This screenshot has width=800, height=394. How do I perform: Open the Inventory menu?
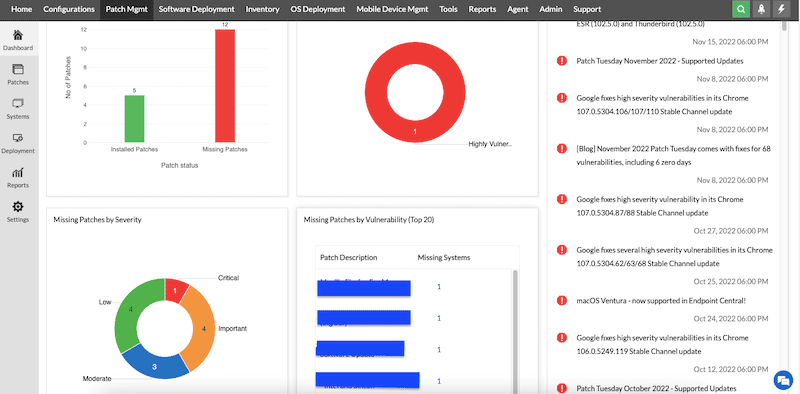[x=262, y=9]
